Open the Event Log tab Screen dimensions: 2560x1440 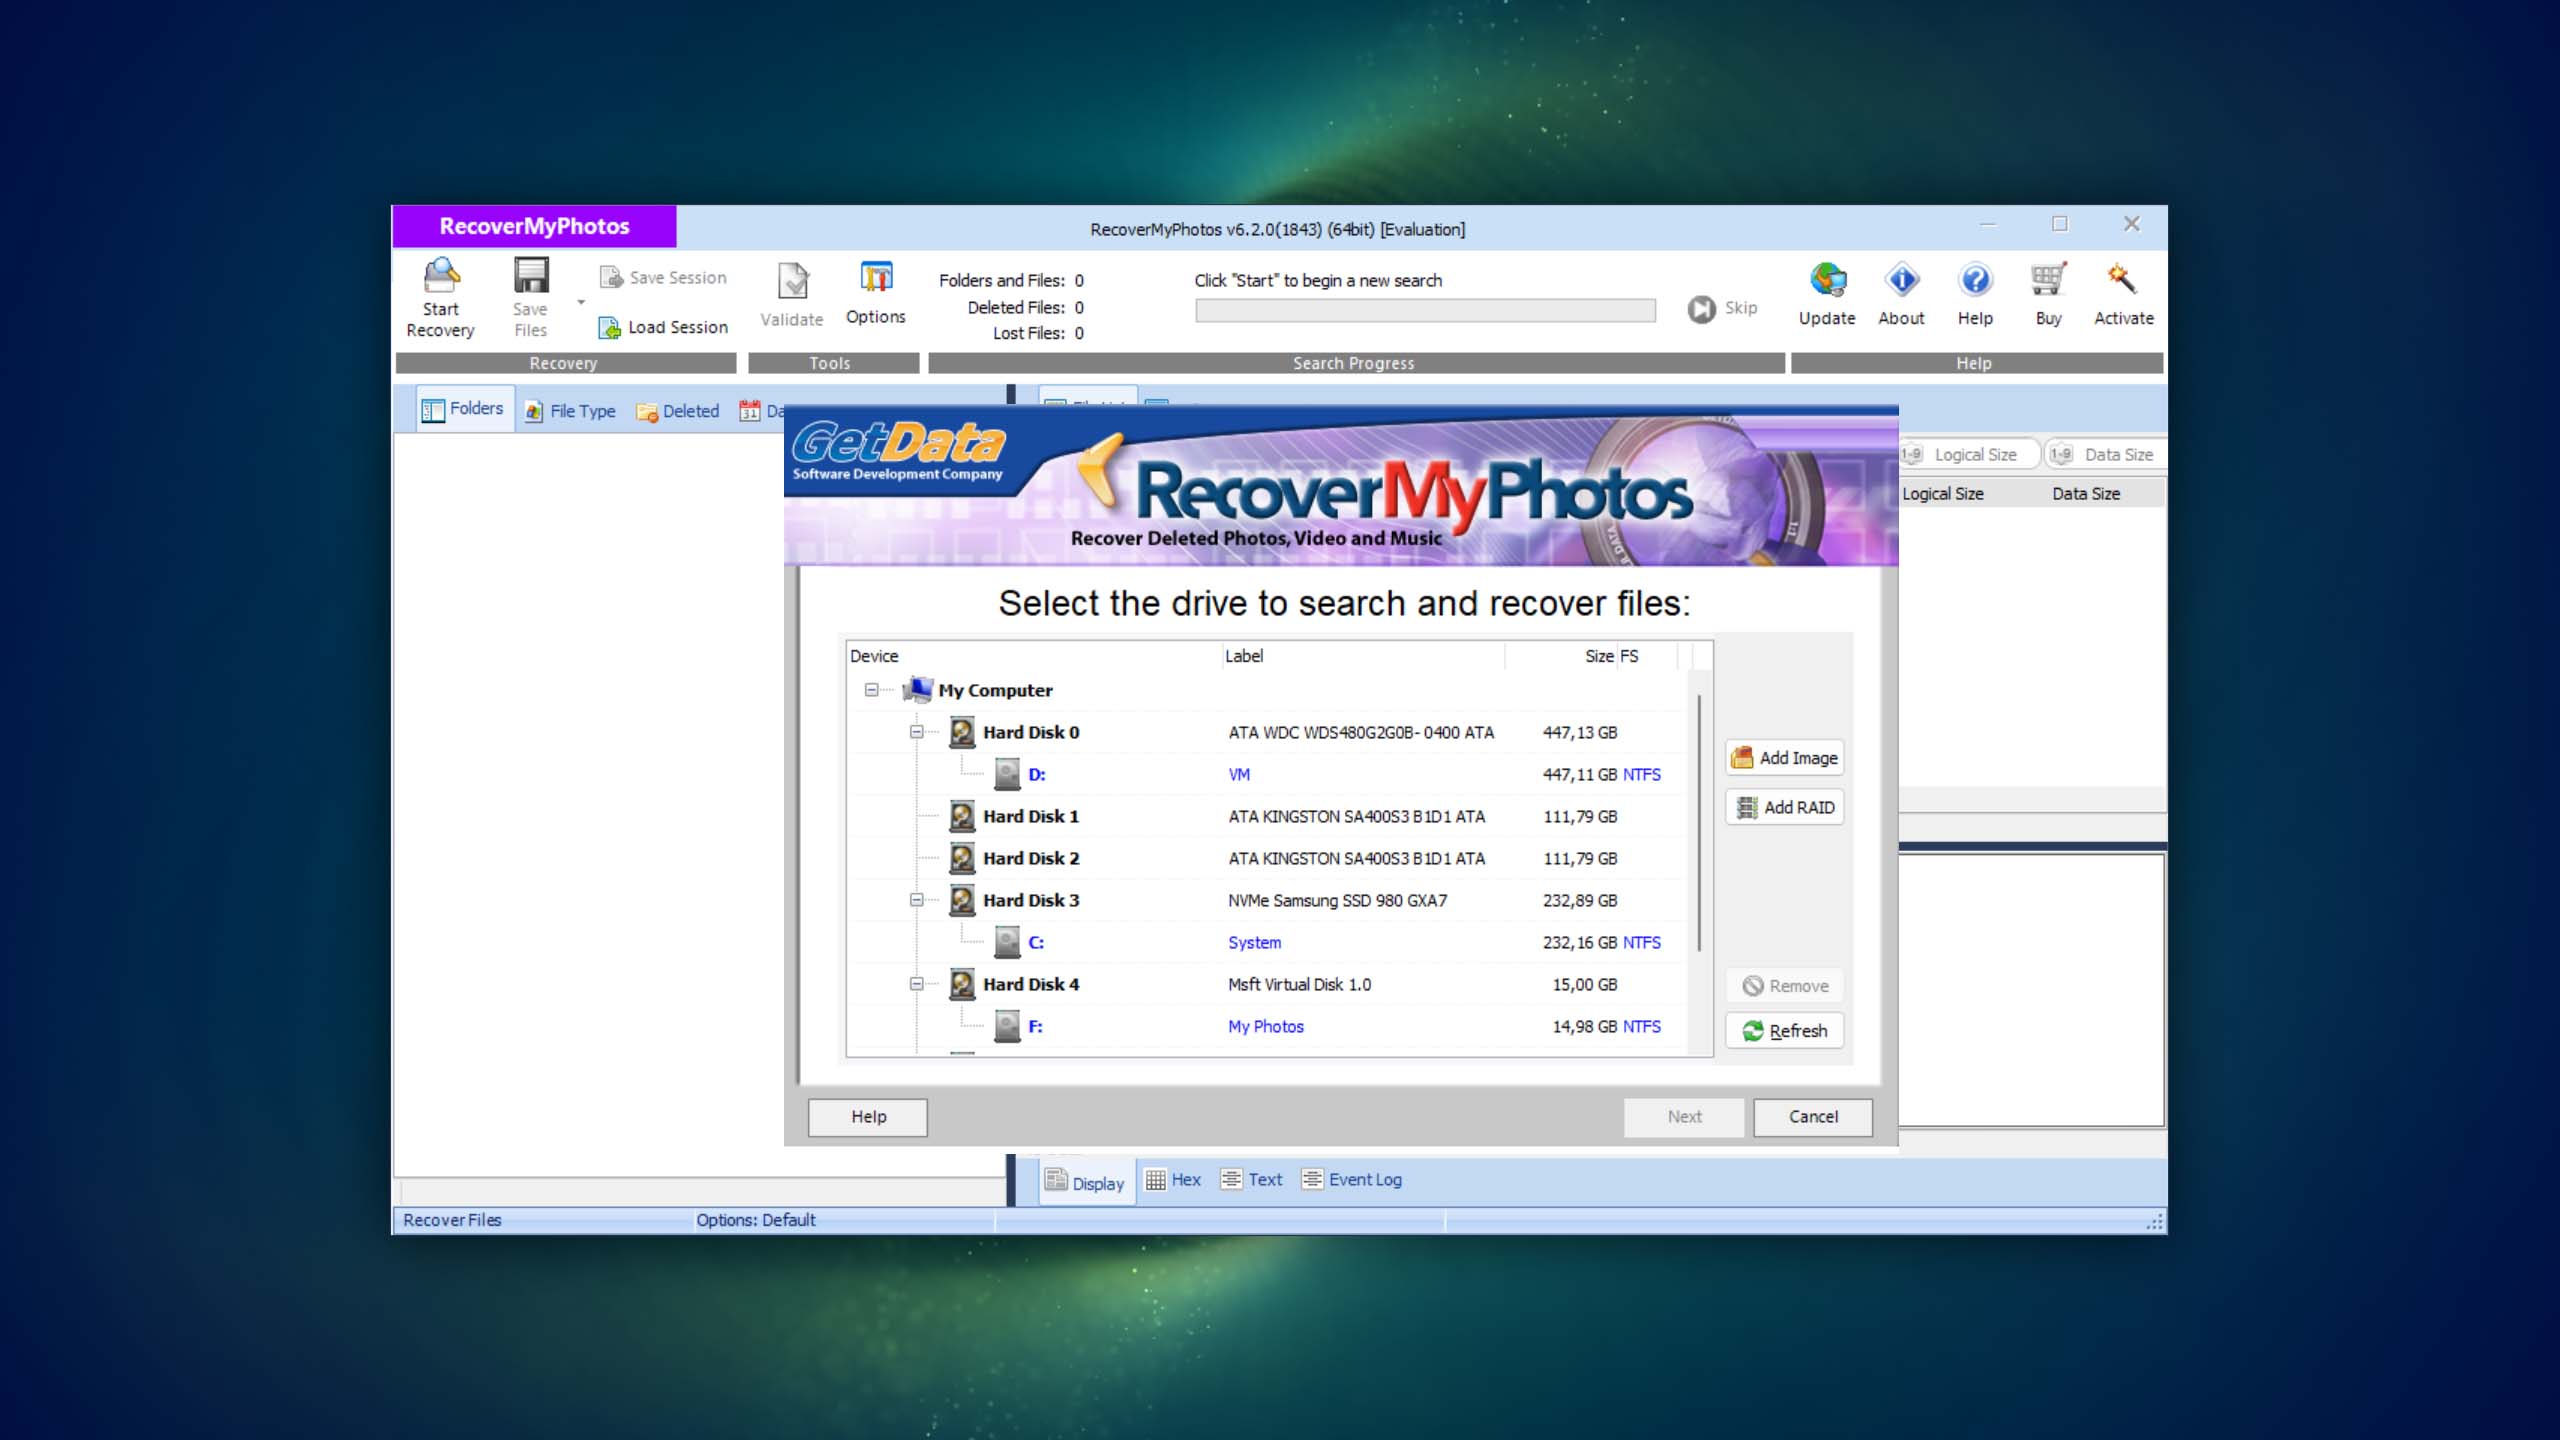1352,1180
